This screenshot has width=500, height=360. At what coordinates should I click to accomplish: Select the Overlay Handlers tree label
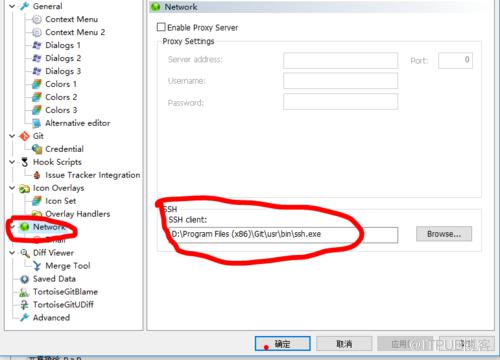pyautogui.click(x=78, y=214)
